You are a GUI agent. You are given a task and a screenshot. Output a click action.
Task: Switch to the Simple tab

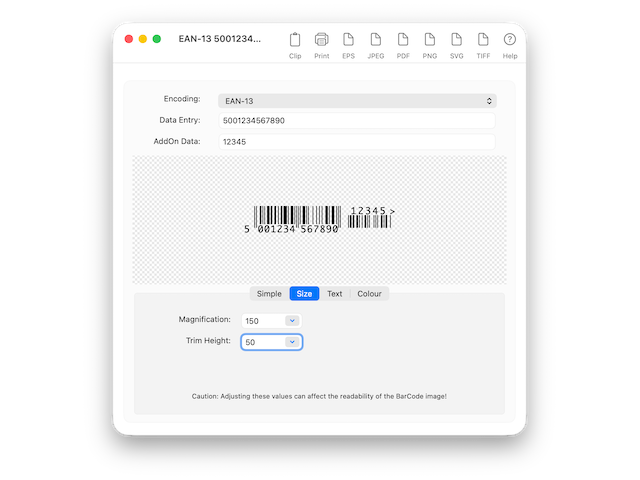(x=269, y=294)
